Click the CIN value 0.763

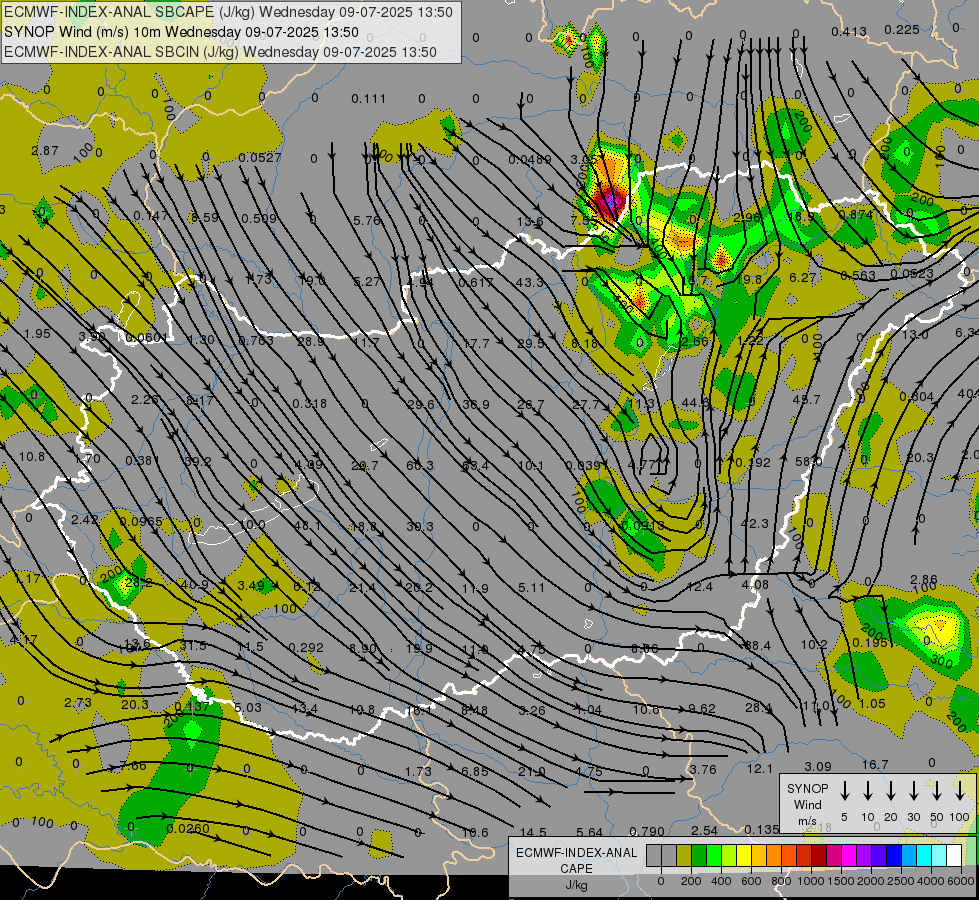256,340
